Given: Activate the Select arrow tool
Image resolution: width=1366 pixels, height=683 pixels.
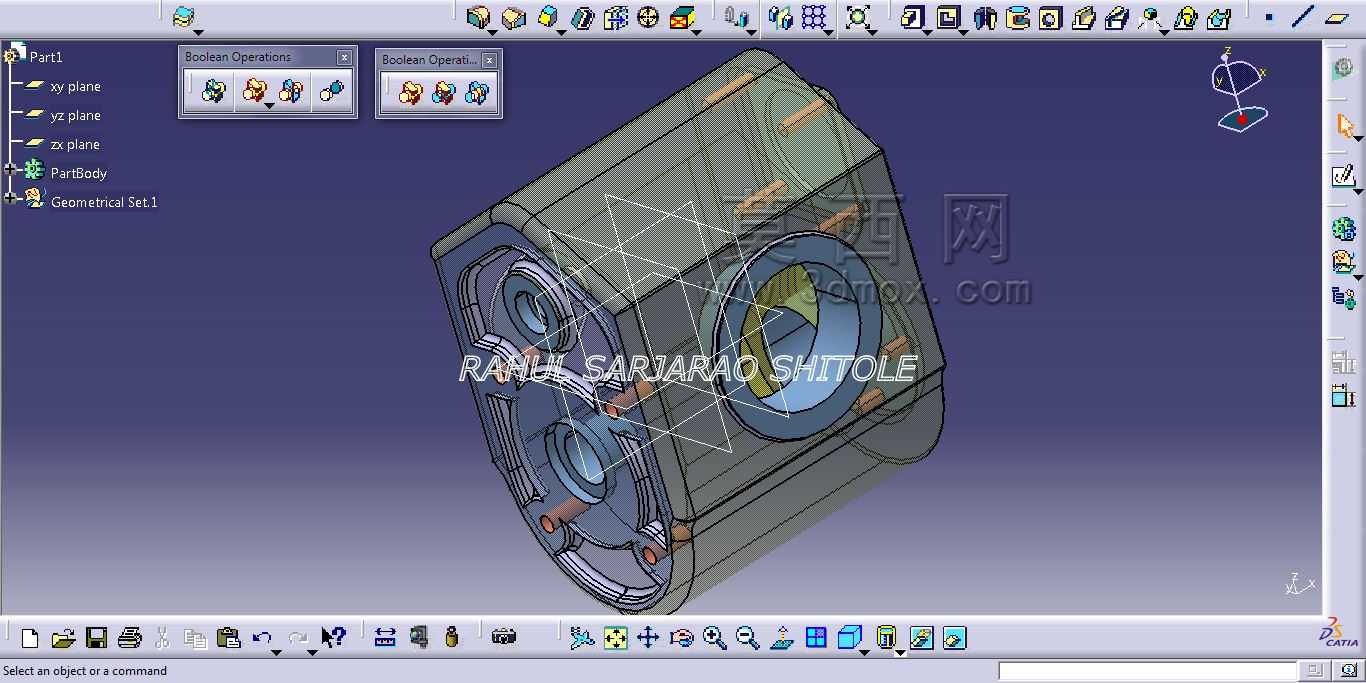Looking at the screenshot, I should [1344, 126].
